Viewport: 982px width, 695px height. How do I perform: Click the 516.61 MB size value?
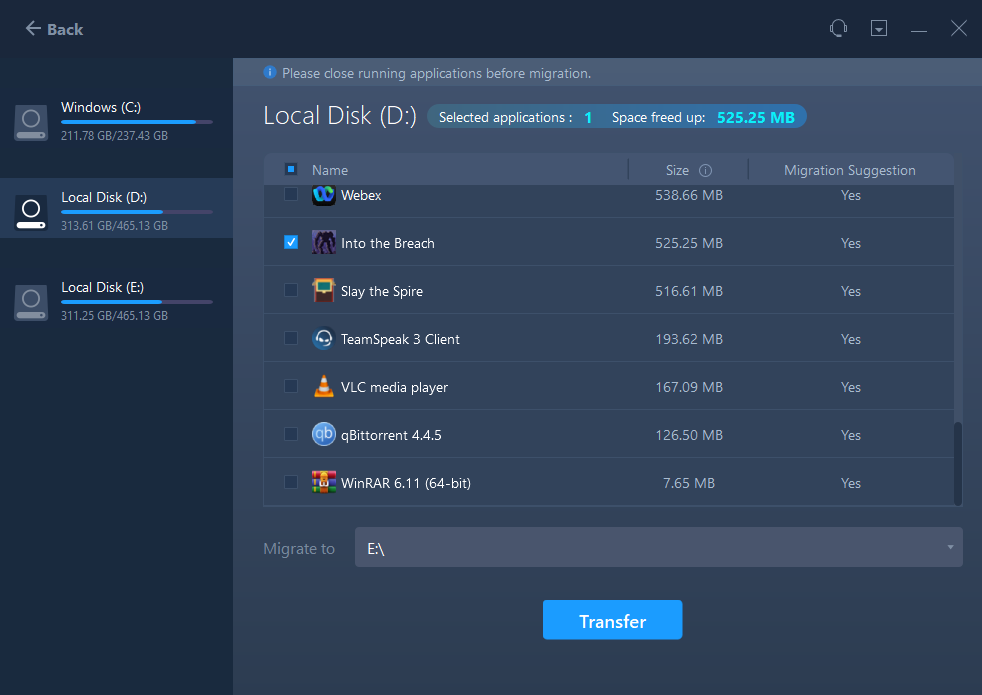pyautogui.click(x=689, y=291)
